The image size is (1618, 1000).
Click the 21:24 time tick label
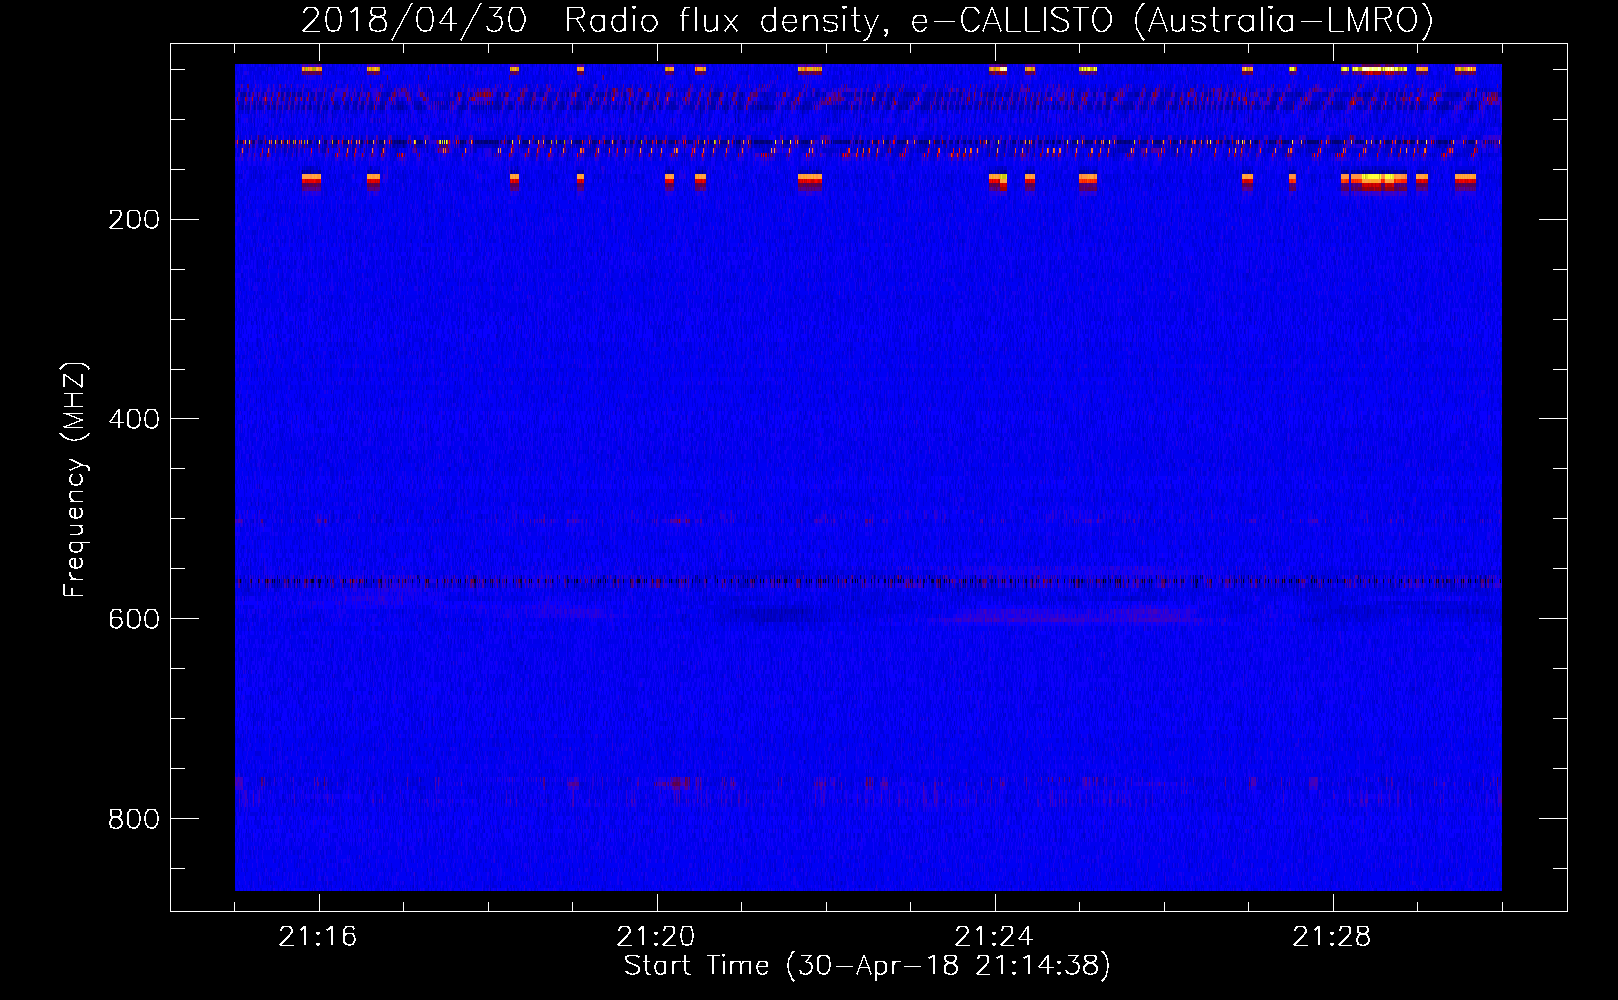(x=994, y=937)
